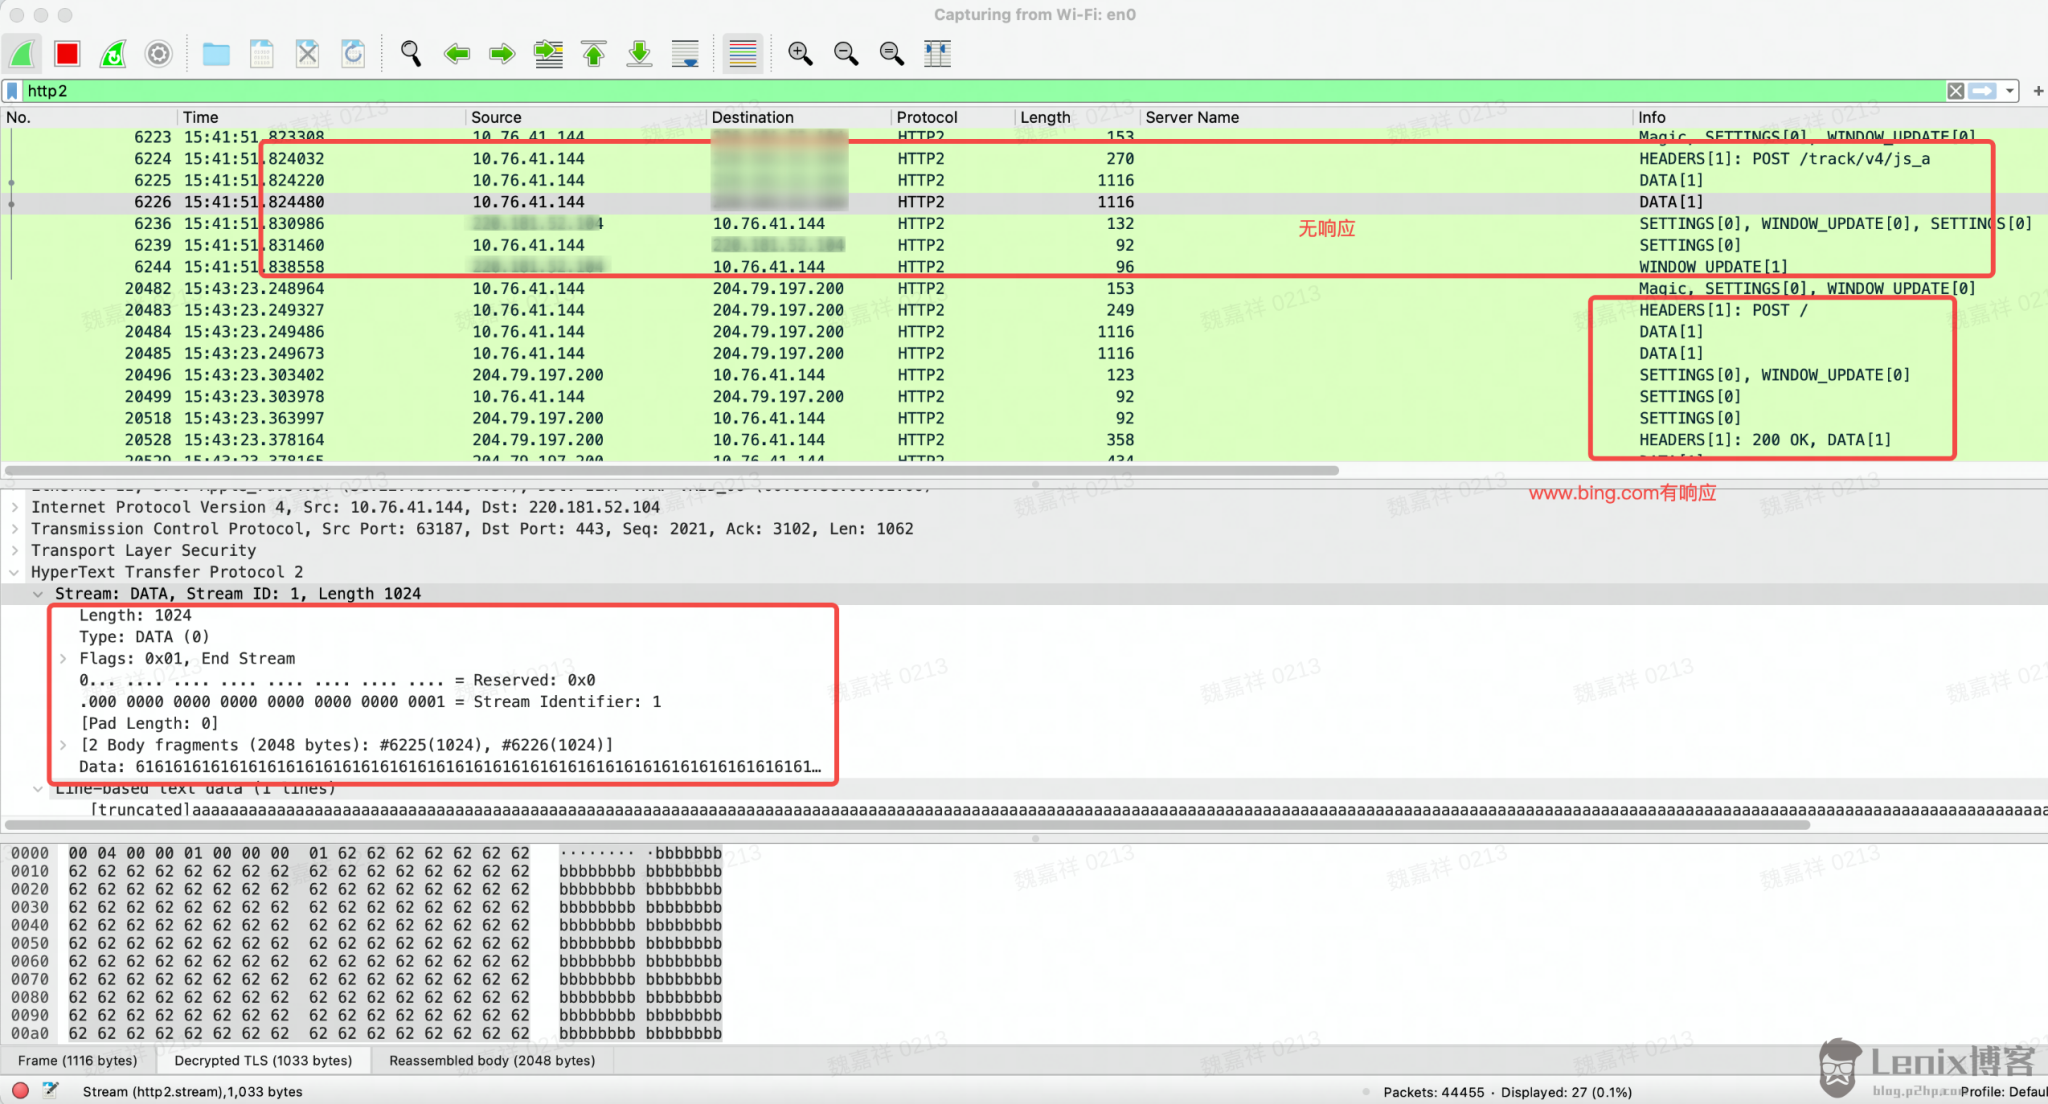Screen dimensions: 2048x1104
Task: Open saved display filter bookmarks
Action: tap(11, 91)
